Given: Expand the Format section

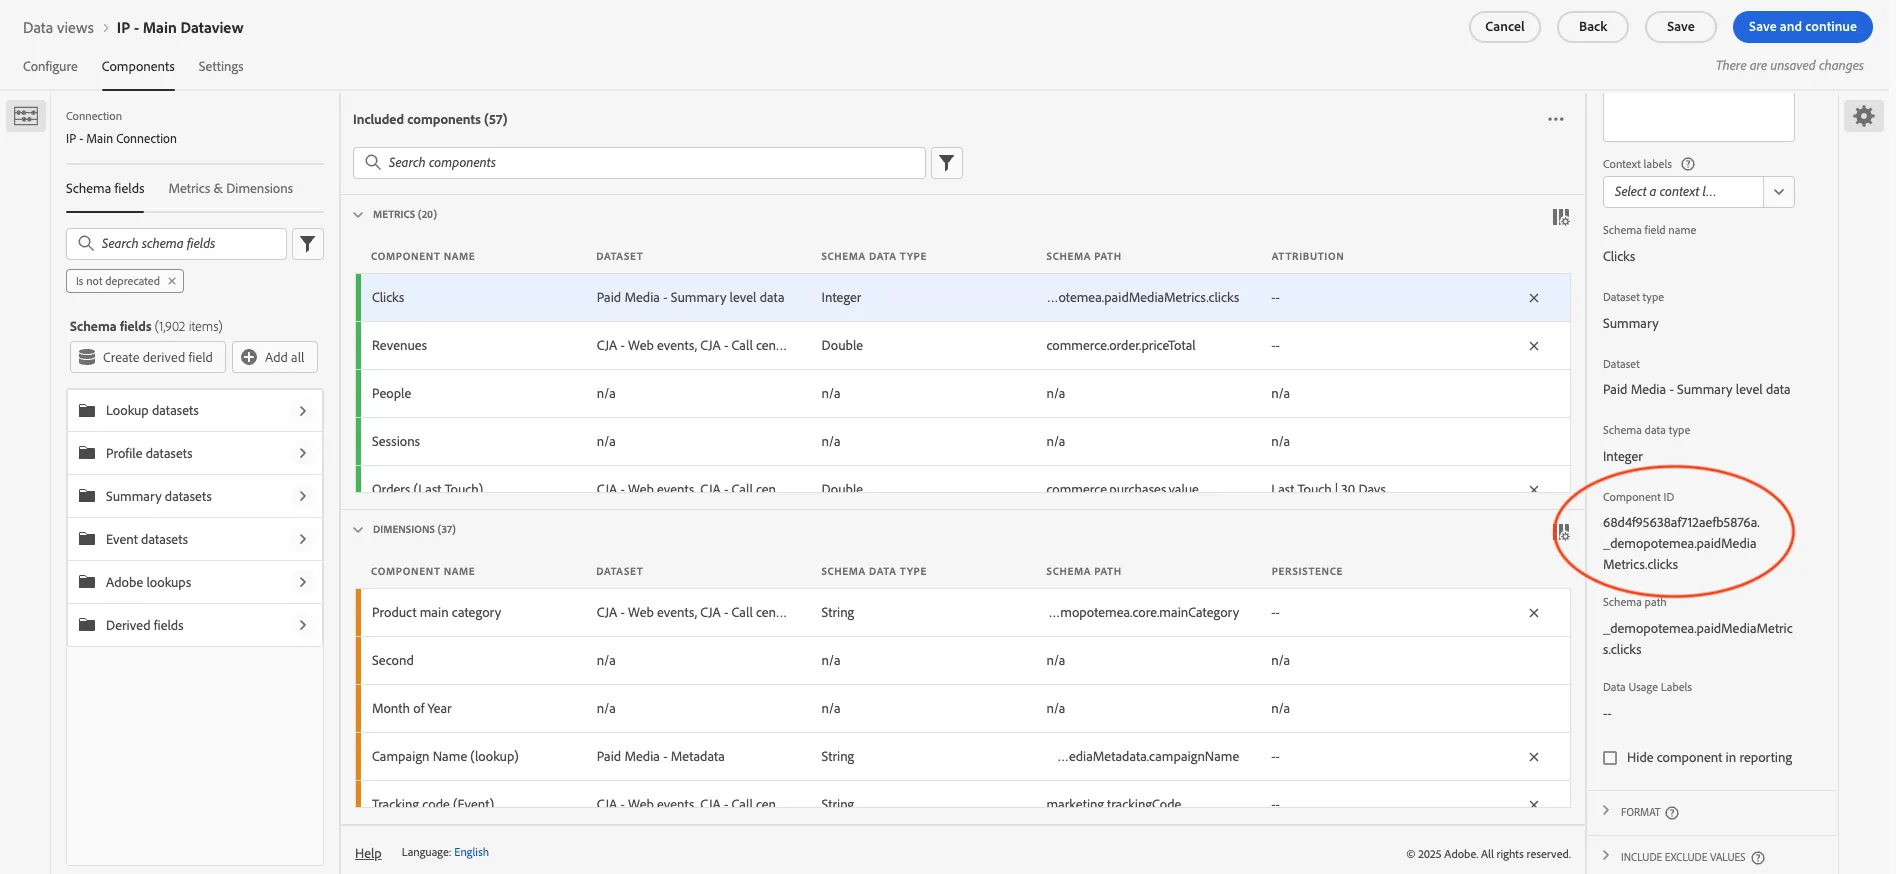Looking at the screenshot, I should [1606, 811].
